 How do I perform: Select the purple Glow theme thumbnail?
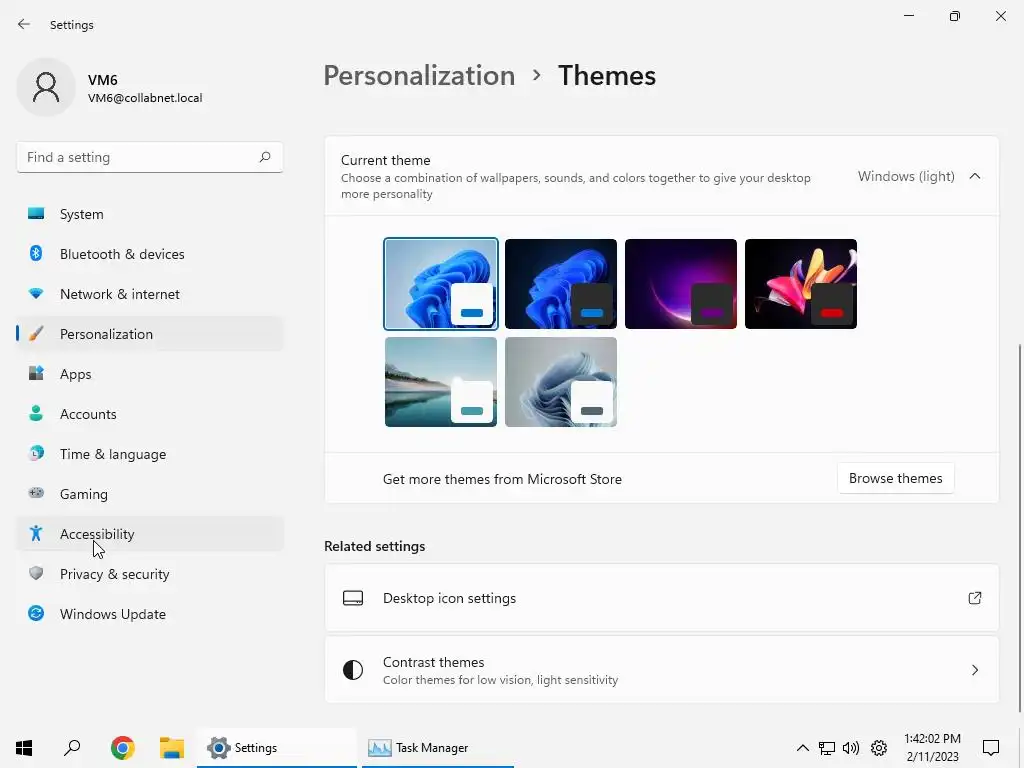tap(680, 283)
